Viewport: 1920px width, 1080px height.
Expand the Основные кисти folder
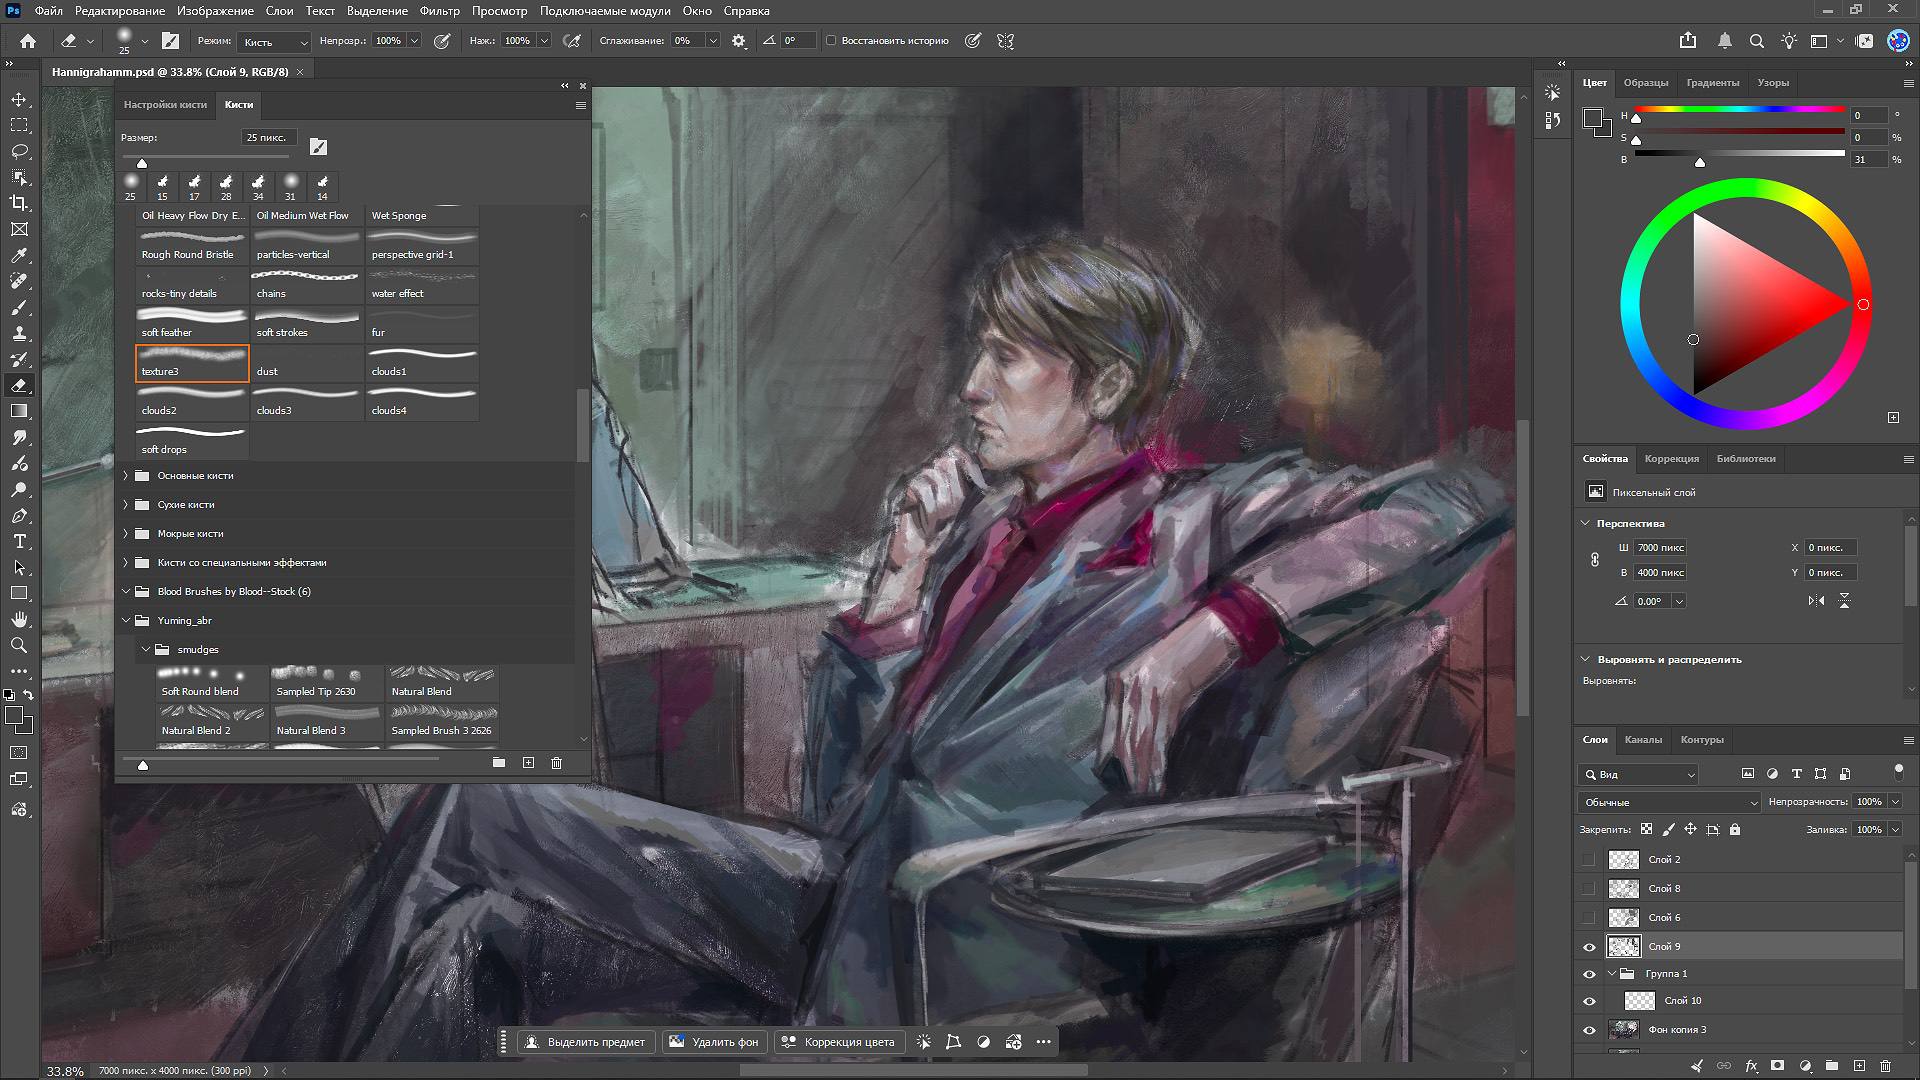point(126,476)
